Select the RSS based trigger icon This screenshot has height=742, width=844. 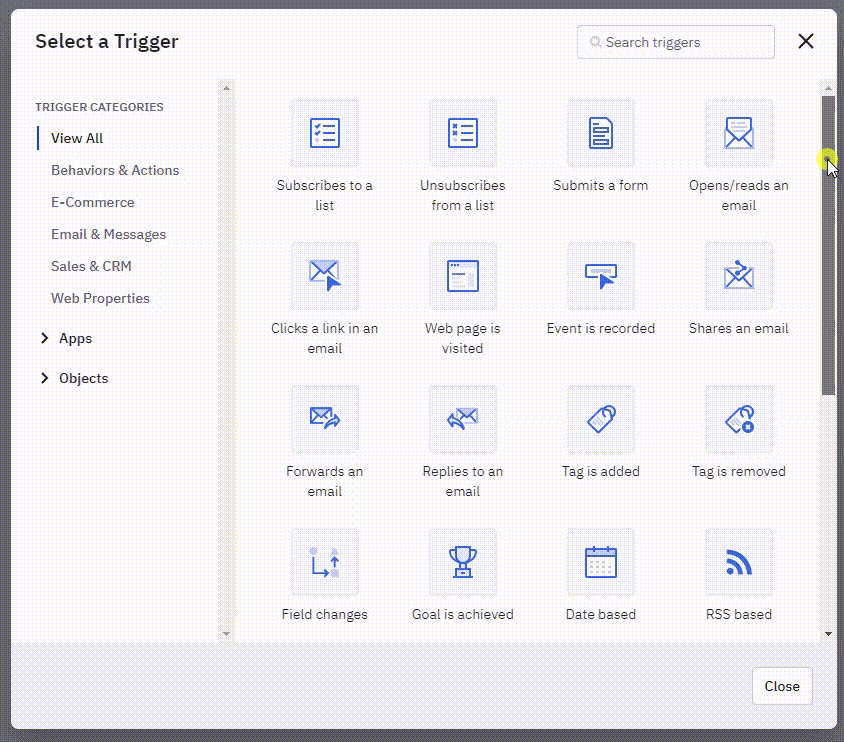(738, 562)
